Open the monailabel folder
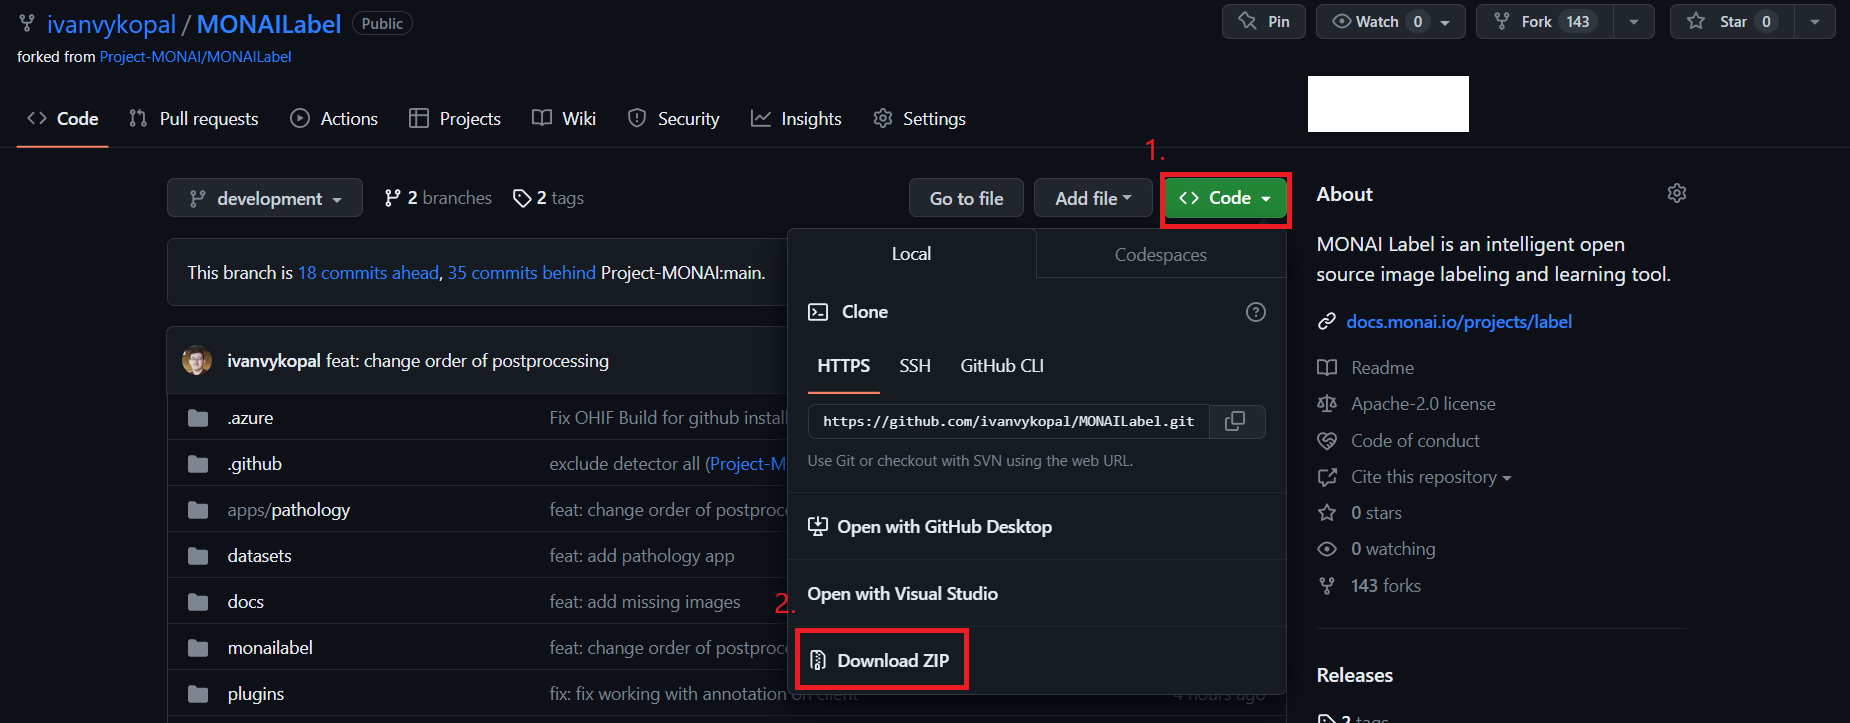 270,648
